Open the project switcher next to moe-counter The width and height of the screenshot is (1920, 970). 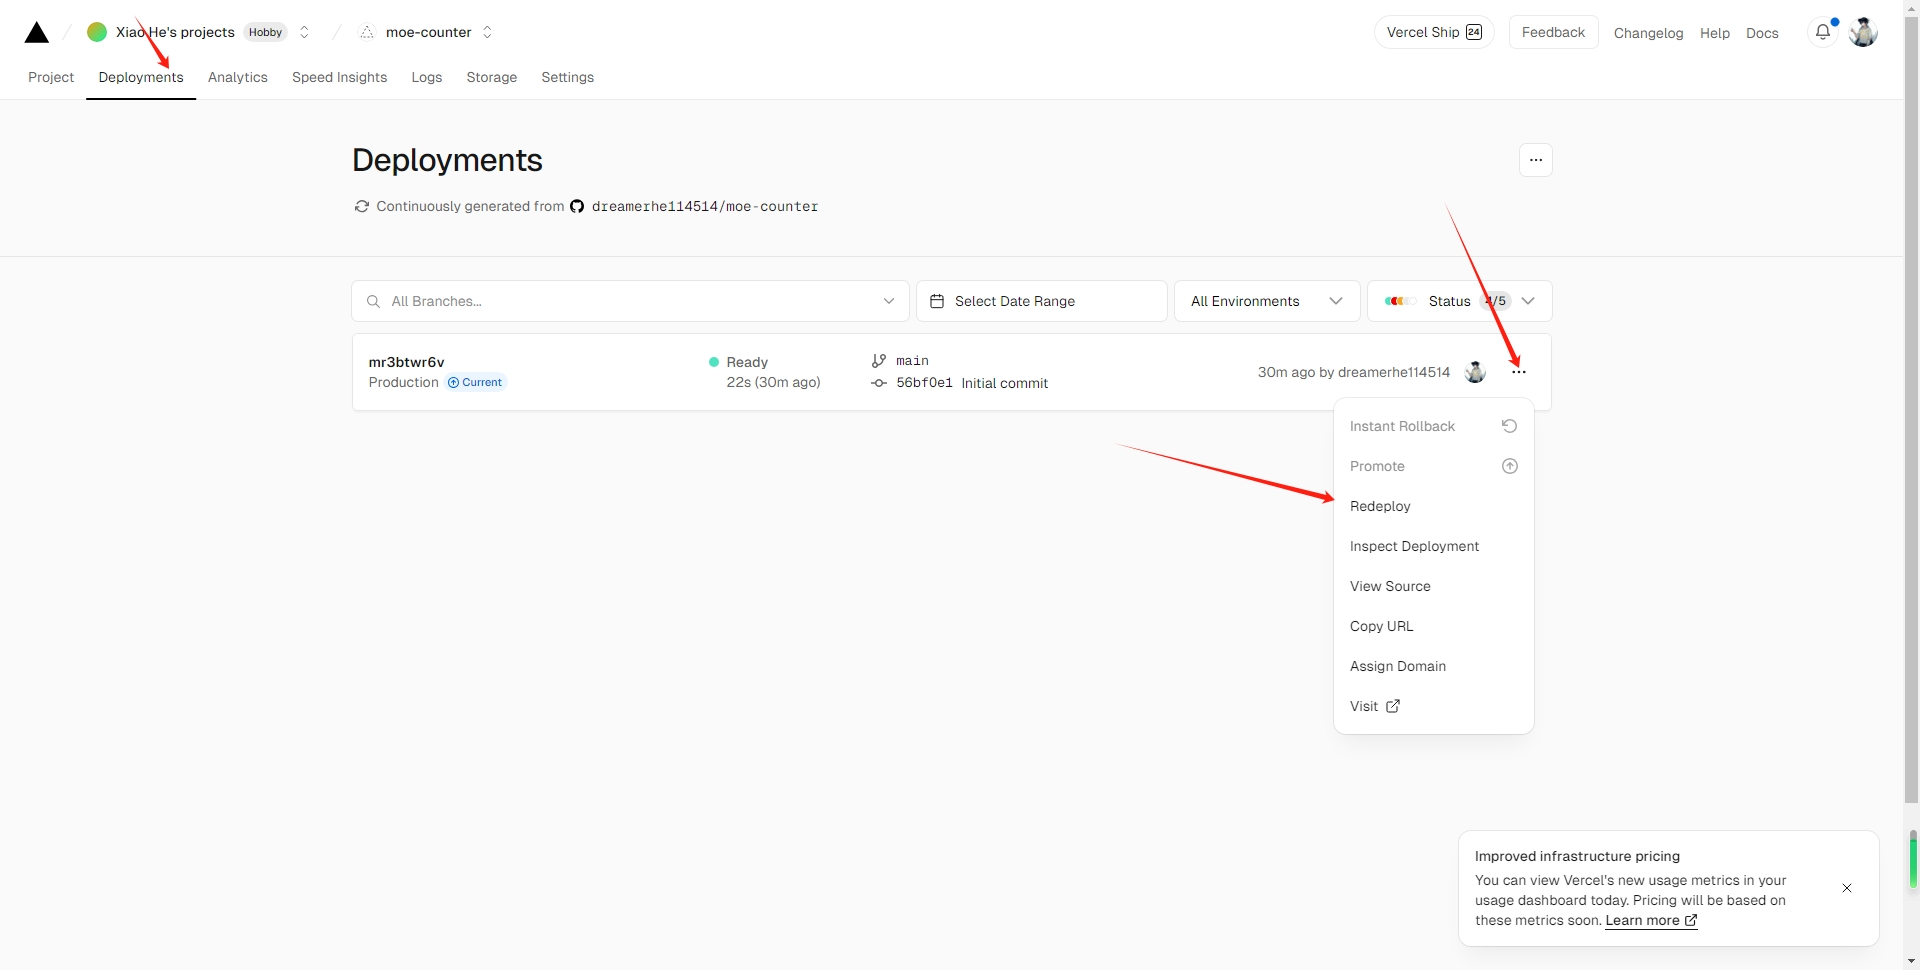pyautogui.click(x=487, y=32)
